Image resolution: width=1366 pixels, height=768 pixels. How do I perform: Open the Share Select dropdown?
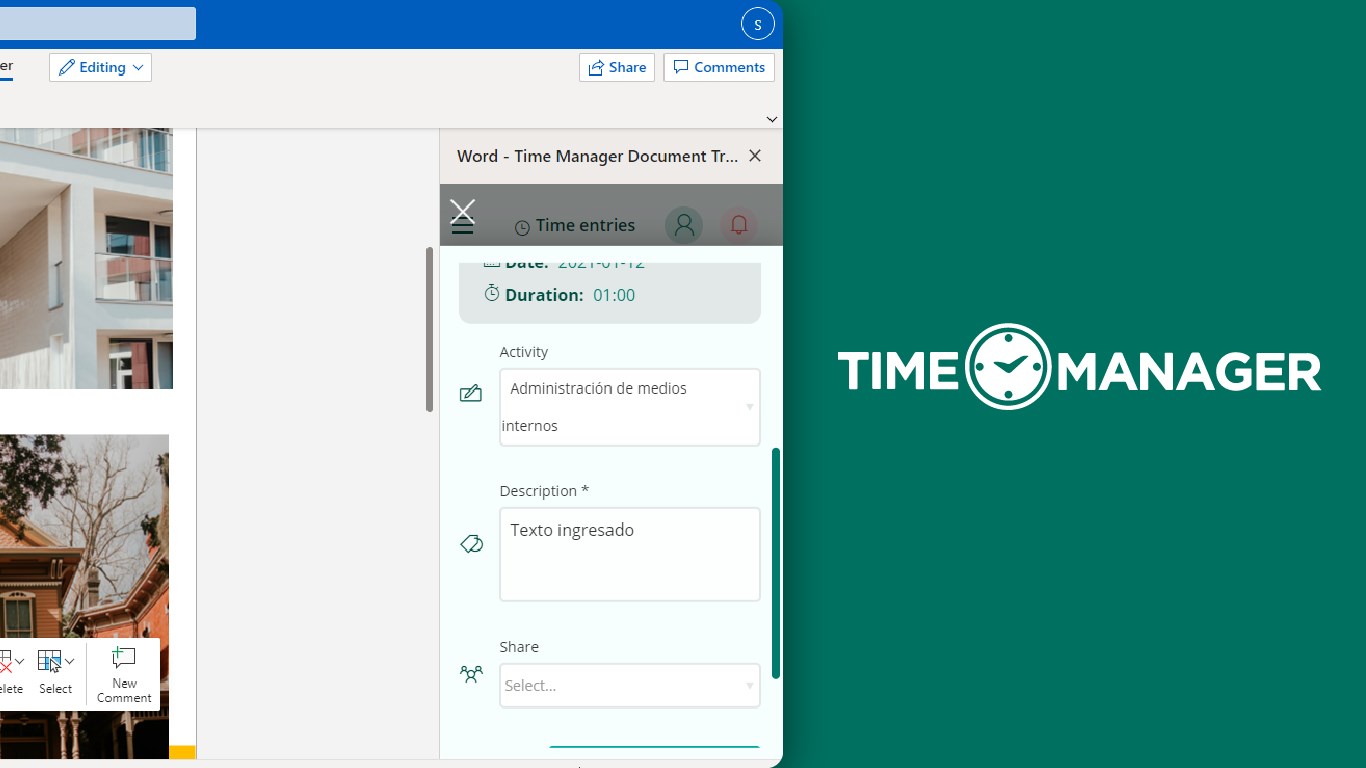[x=630, y=686]
